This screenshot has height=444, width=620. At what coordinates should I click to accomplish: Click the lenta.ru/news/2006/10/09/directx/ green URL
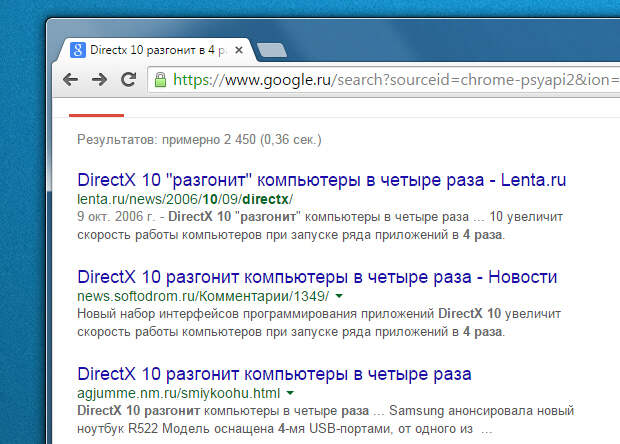pyautogui.click(x=185, y=199)
